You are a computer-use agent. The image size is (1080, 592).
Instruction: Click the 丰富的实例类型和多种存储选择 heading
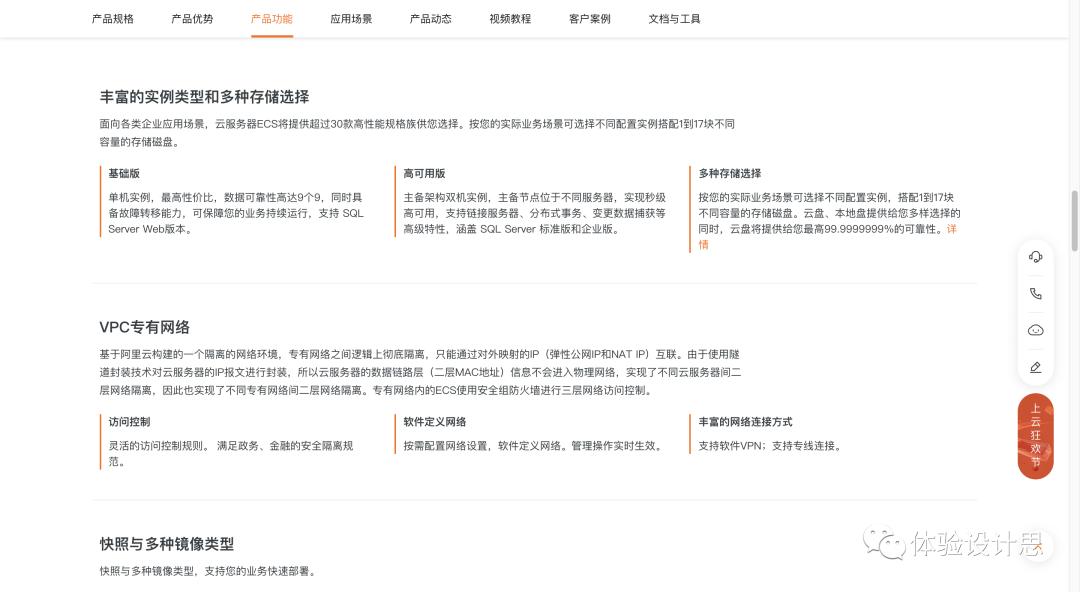205,97
